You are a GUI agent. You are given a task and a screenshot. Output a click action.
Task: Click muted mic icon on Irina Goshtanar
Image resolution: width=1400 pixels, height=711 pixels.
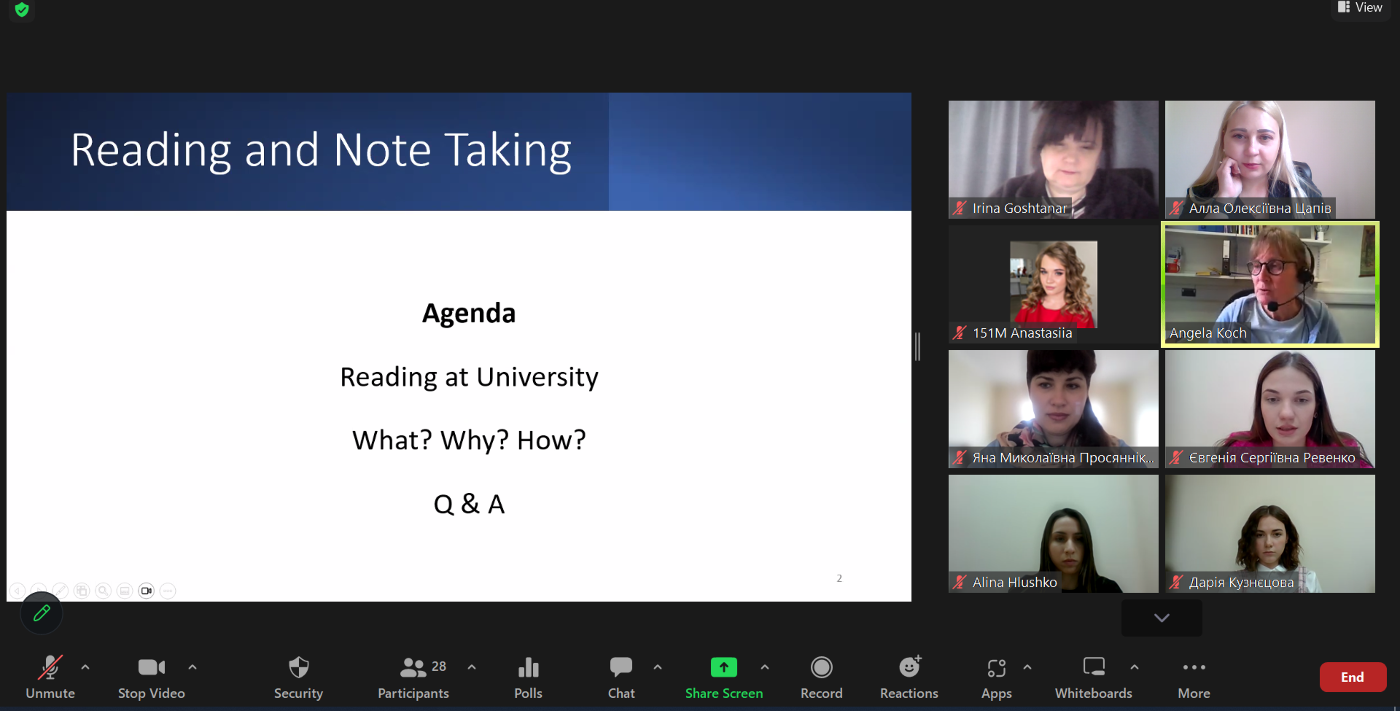(x=960, y=208)
